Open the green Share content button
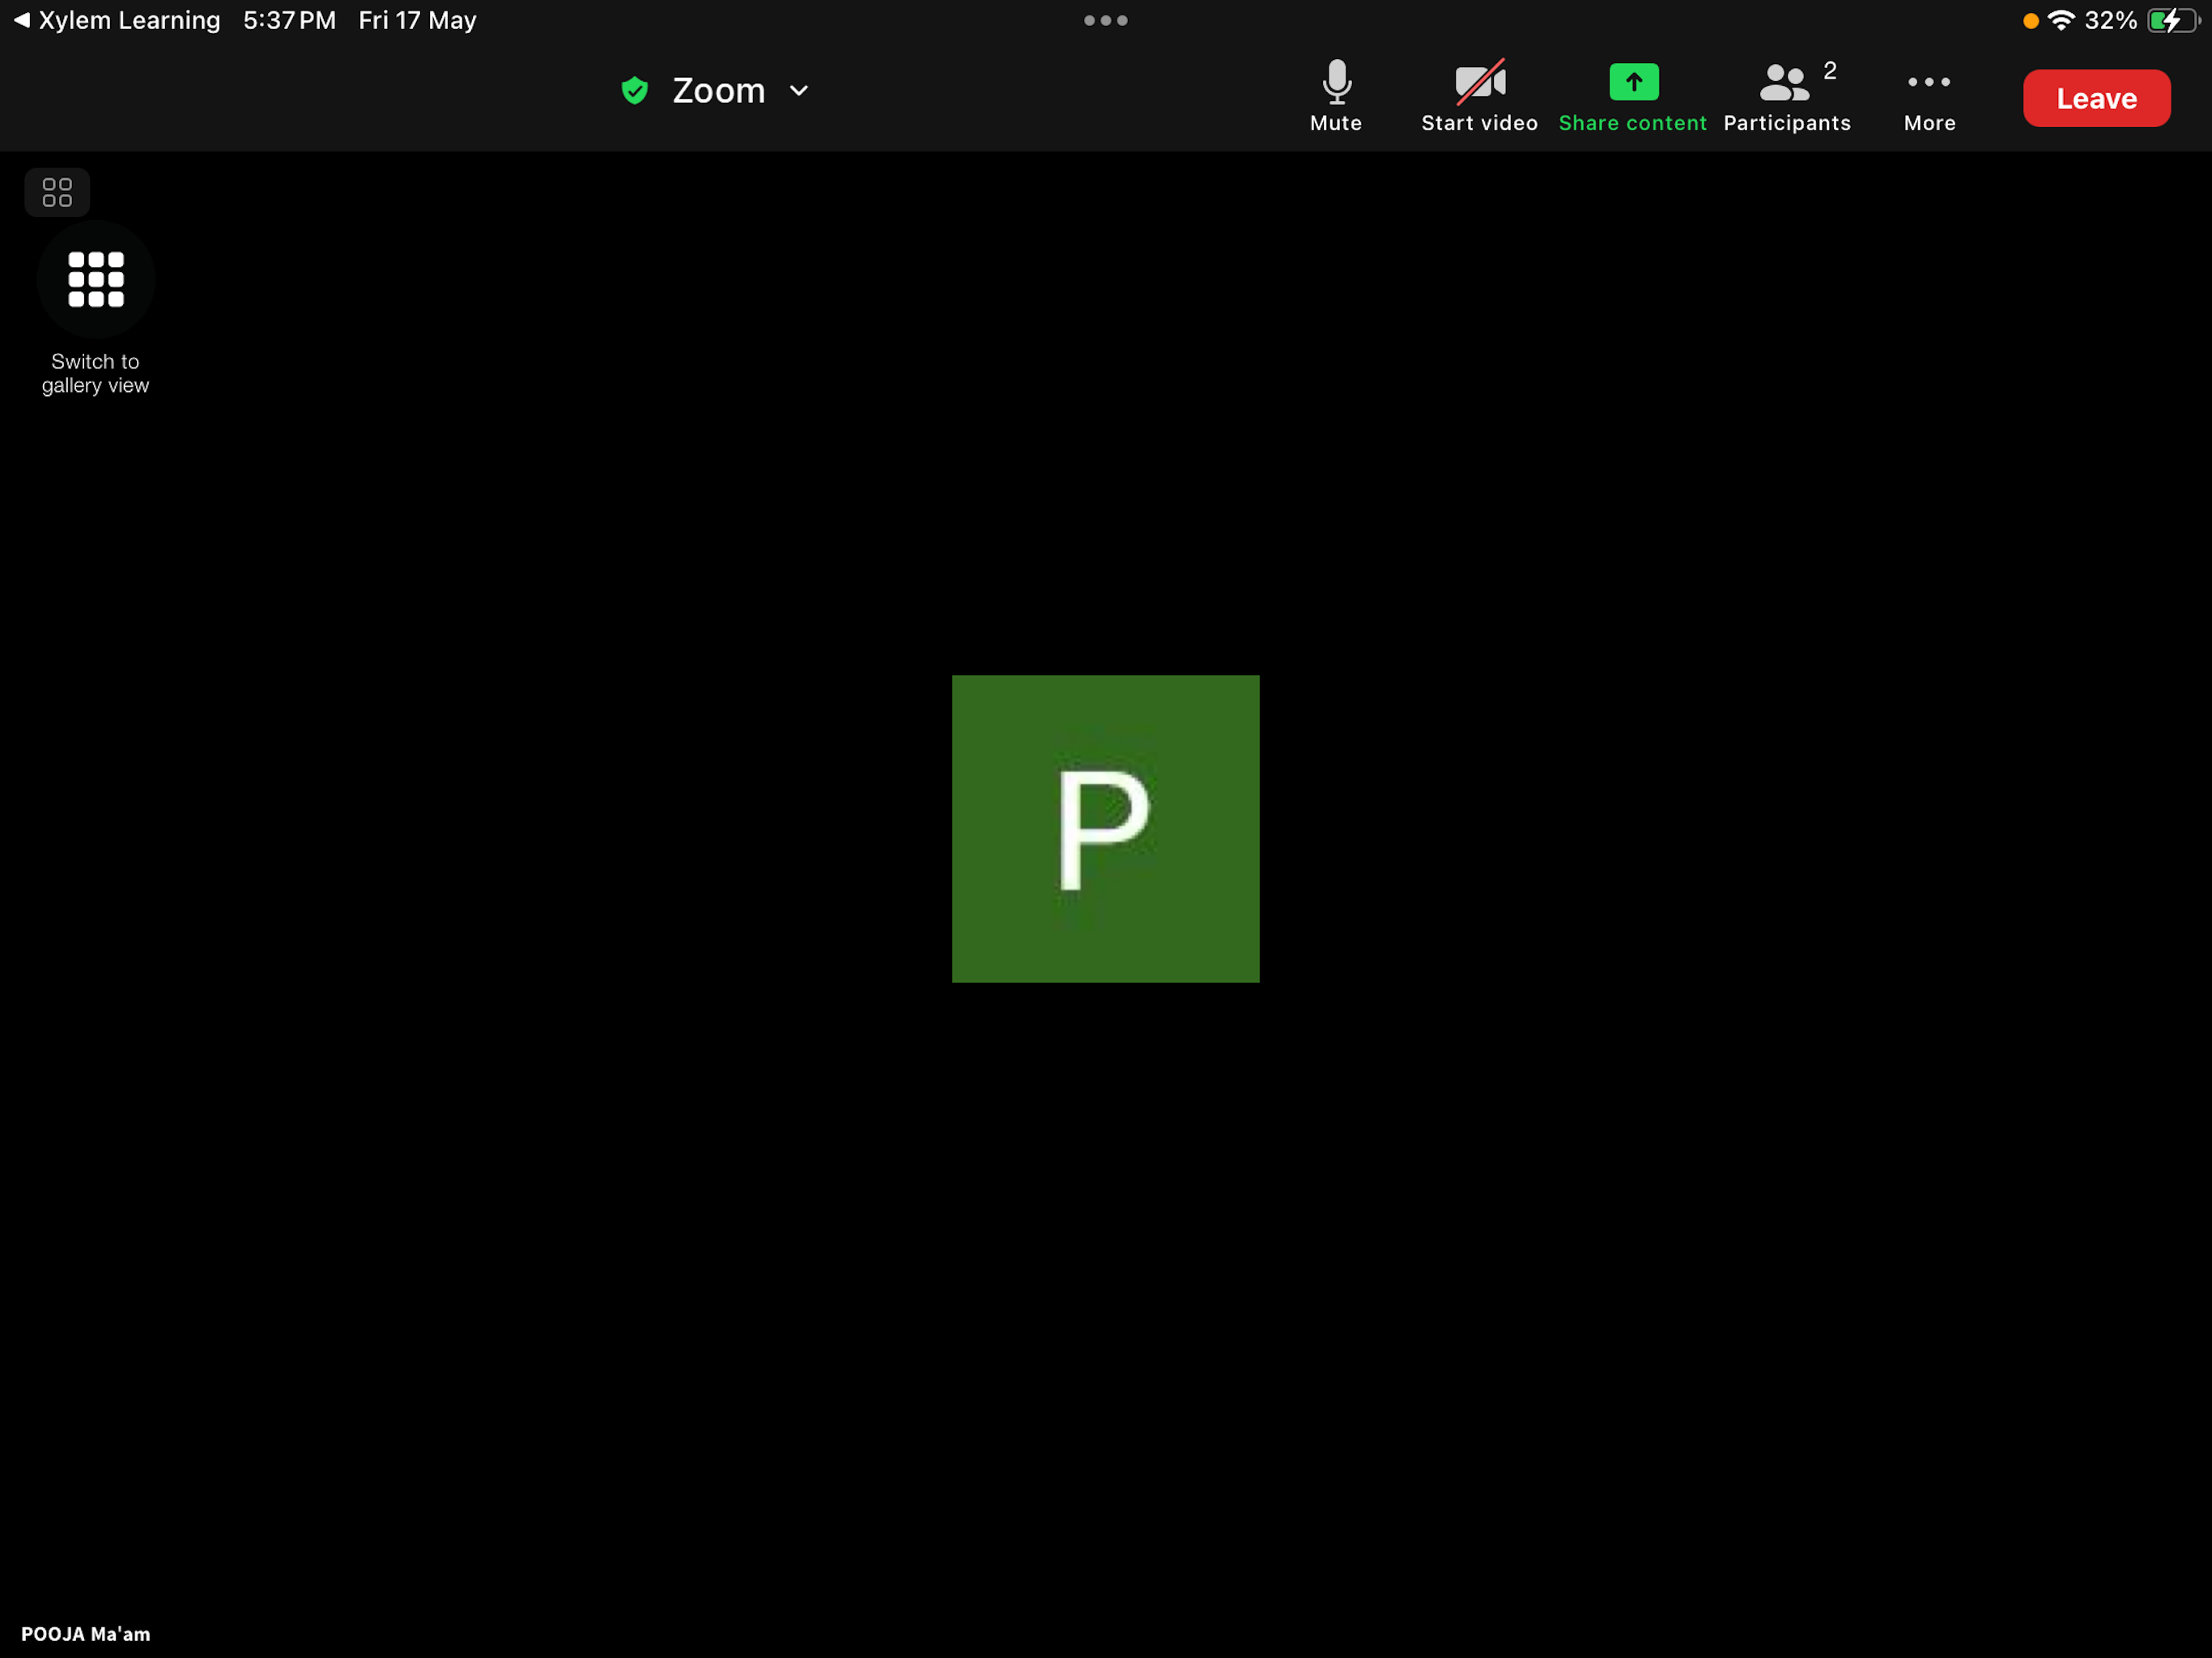Viewport: 2212px width, 1658px height. point(1632,97)
